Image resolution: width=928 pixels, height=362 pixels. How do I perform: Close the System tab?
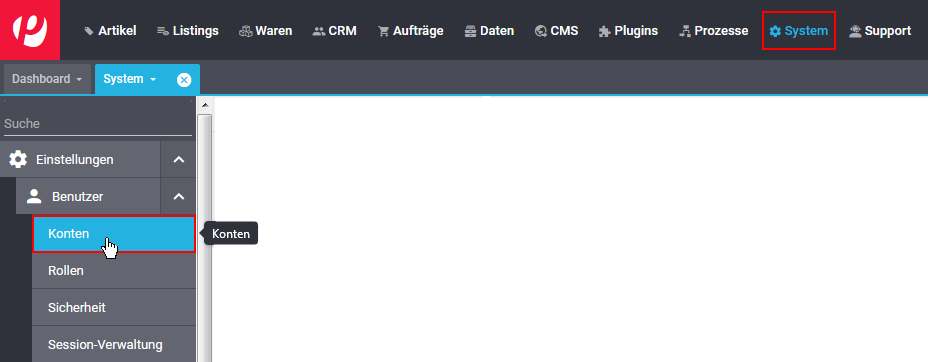(184, 79)
